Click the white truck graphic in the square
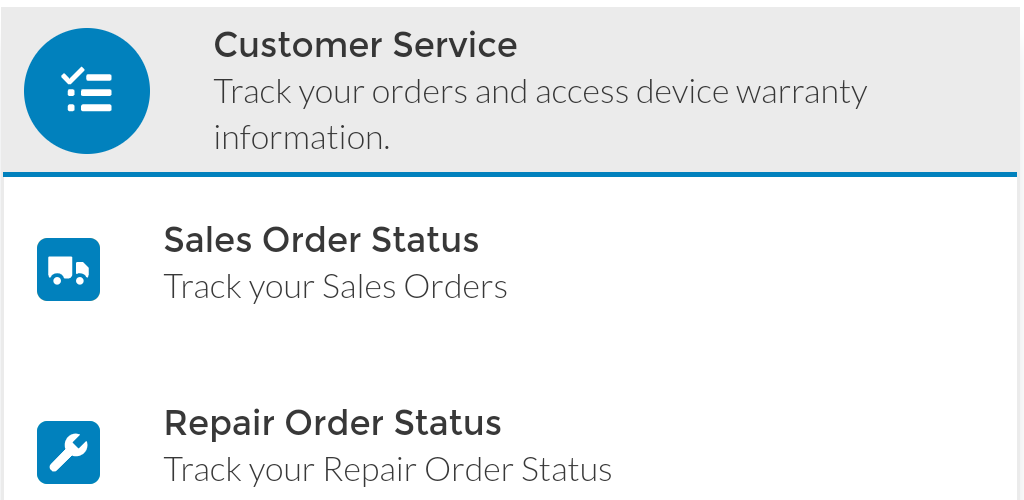 [x=69, y=270]
